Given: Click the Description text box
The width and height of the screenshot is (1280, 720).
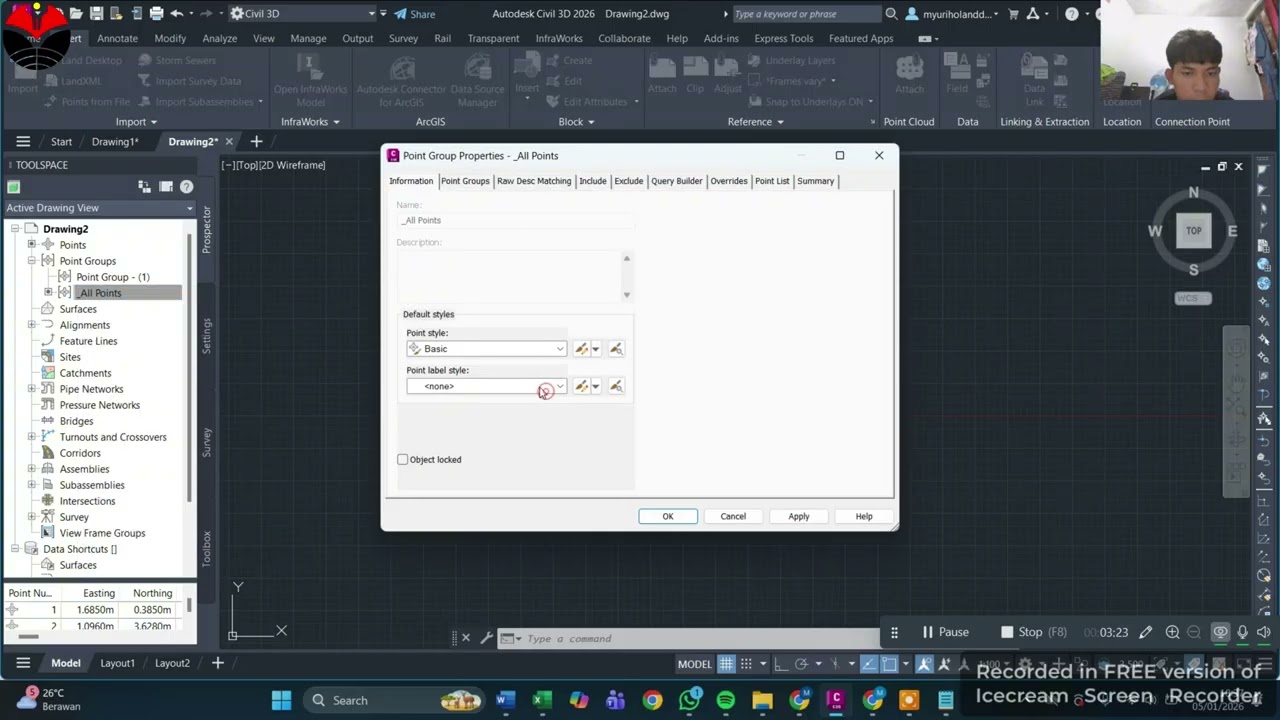Looking at the screenshot, I should coord(515,275).
